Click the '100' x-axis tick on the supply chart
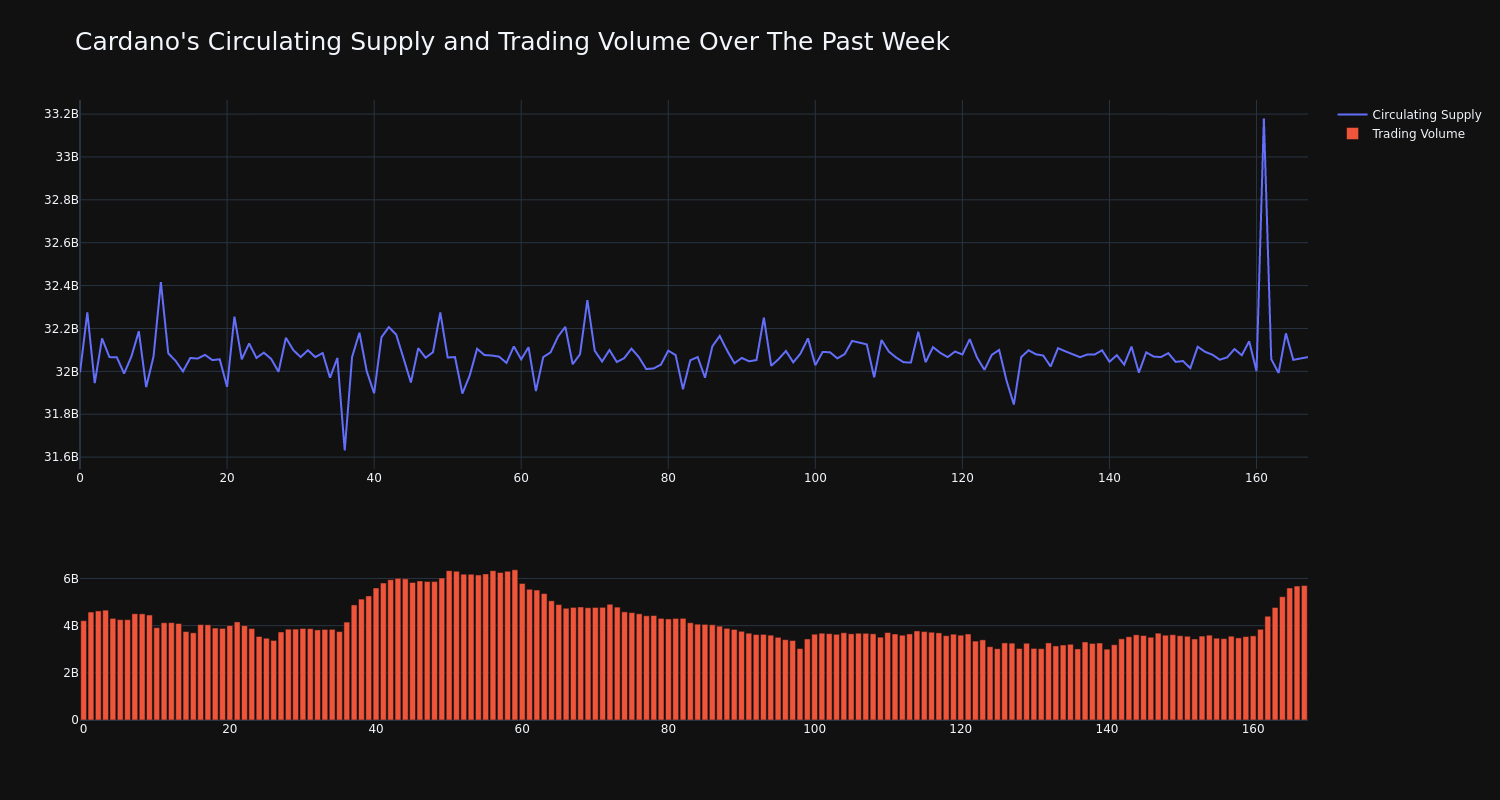Viewport: 1500px width, 800px height. [x=815, y=478]
